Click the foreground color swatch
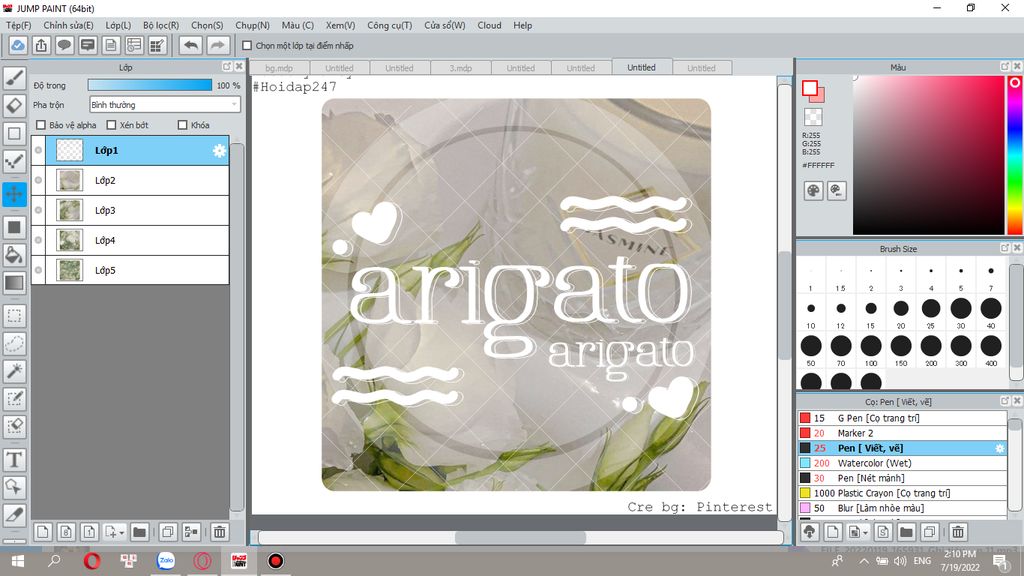 pos(810,88)
